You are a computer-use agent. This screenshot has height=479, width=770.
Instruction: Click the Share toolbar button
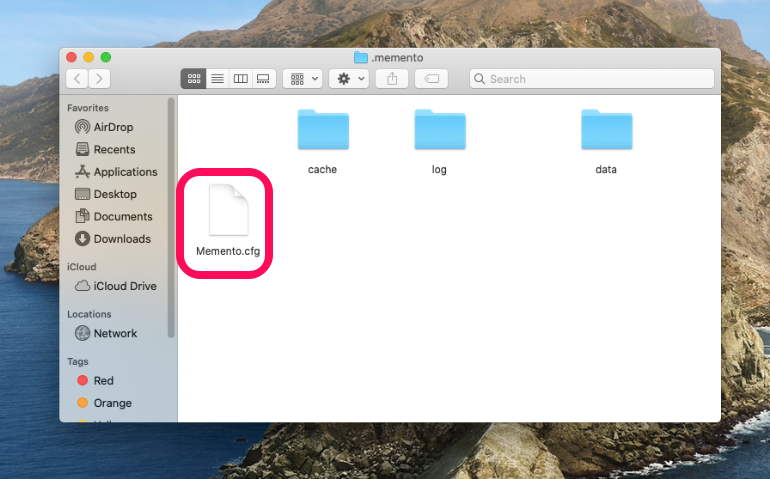coord(392,79)
